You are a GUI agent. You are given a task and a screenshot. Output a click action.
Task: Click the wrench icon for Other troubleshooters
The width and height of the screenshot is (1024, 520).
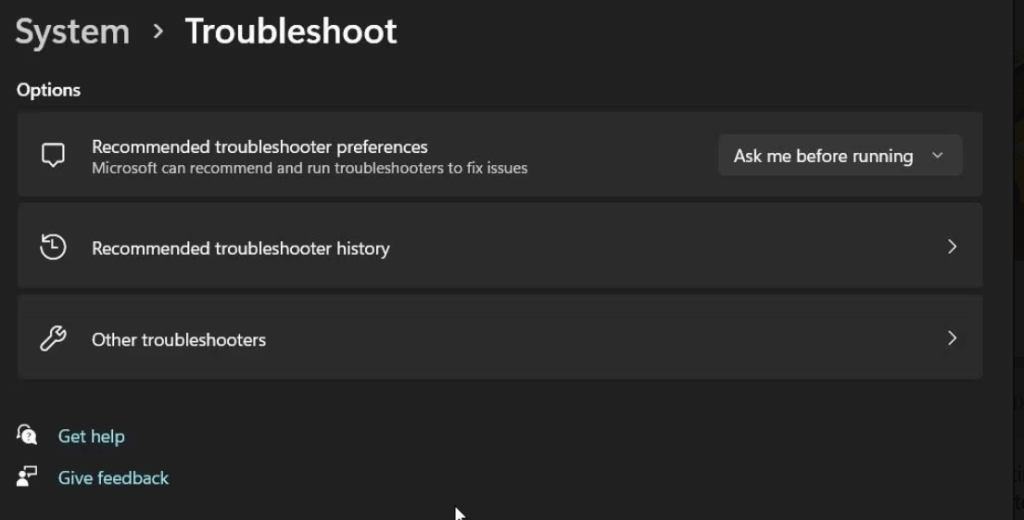click(x=53, y=338)
